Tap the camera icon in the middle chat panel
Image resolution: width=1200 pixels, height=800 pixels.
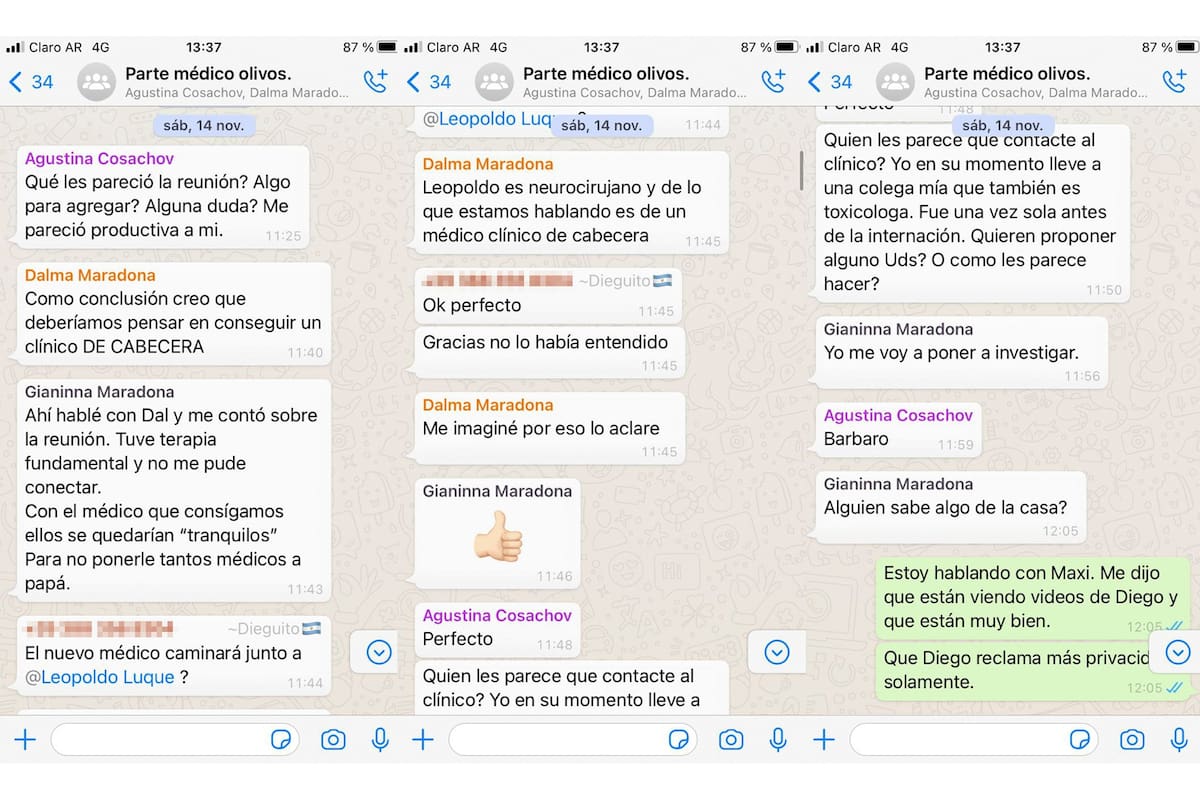point(731,739)
